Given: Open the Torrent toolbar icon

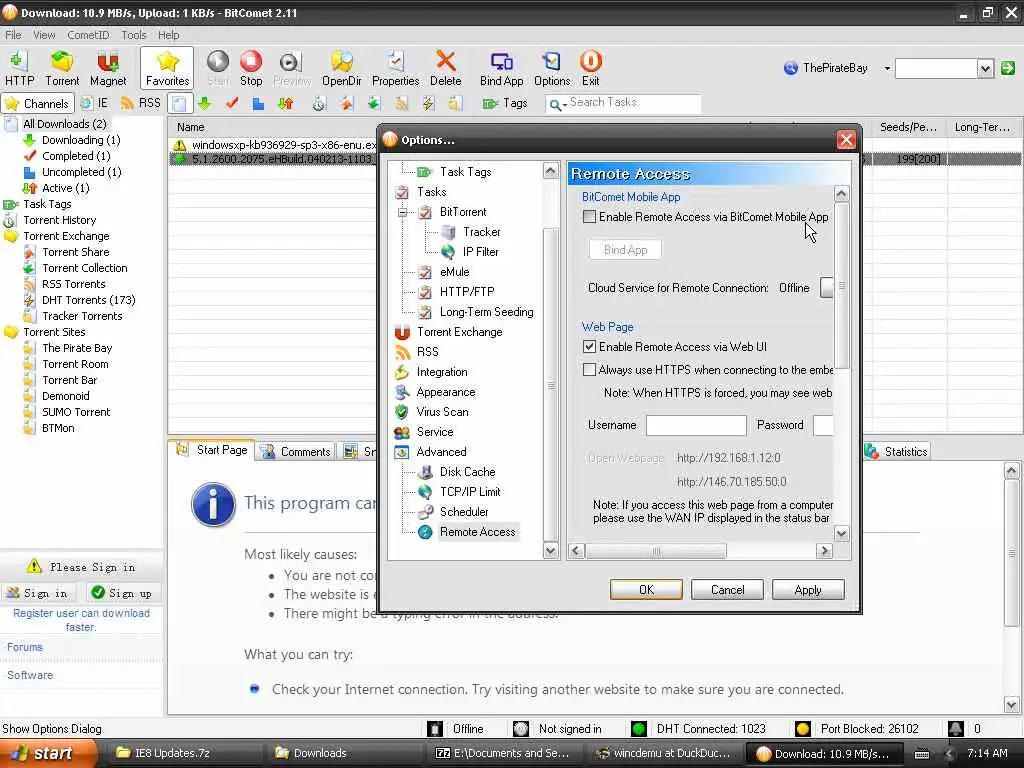Looking at the screenshot, I should click(62, 68).
